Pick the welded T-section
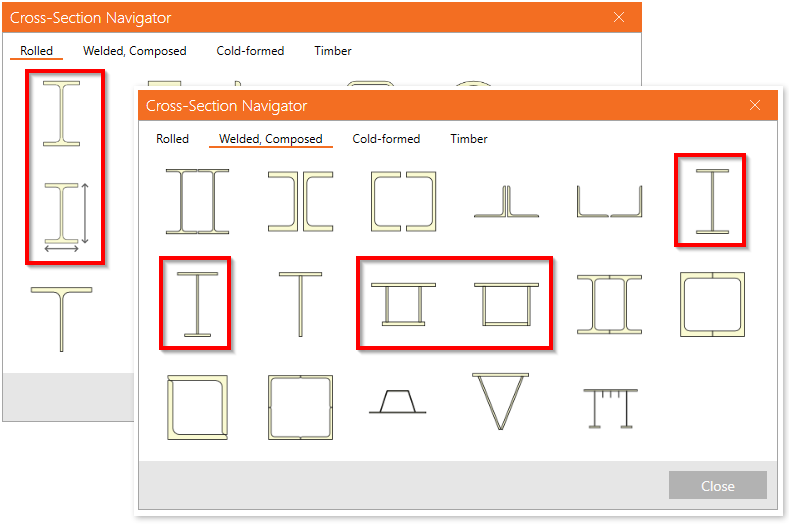 (x=300, y=304)
